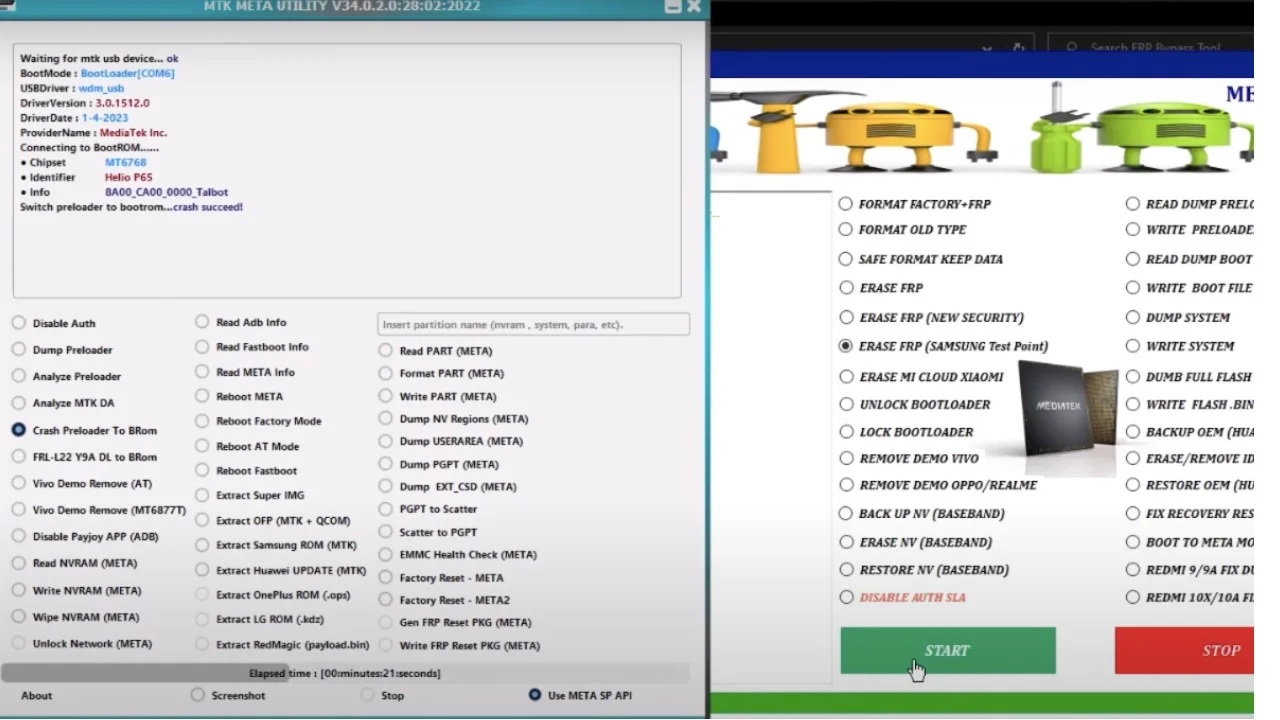The image size is (1280, 720).
Task: Select the Screenshot option at the bottom
Action: click(197, 694)
